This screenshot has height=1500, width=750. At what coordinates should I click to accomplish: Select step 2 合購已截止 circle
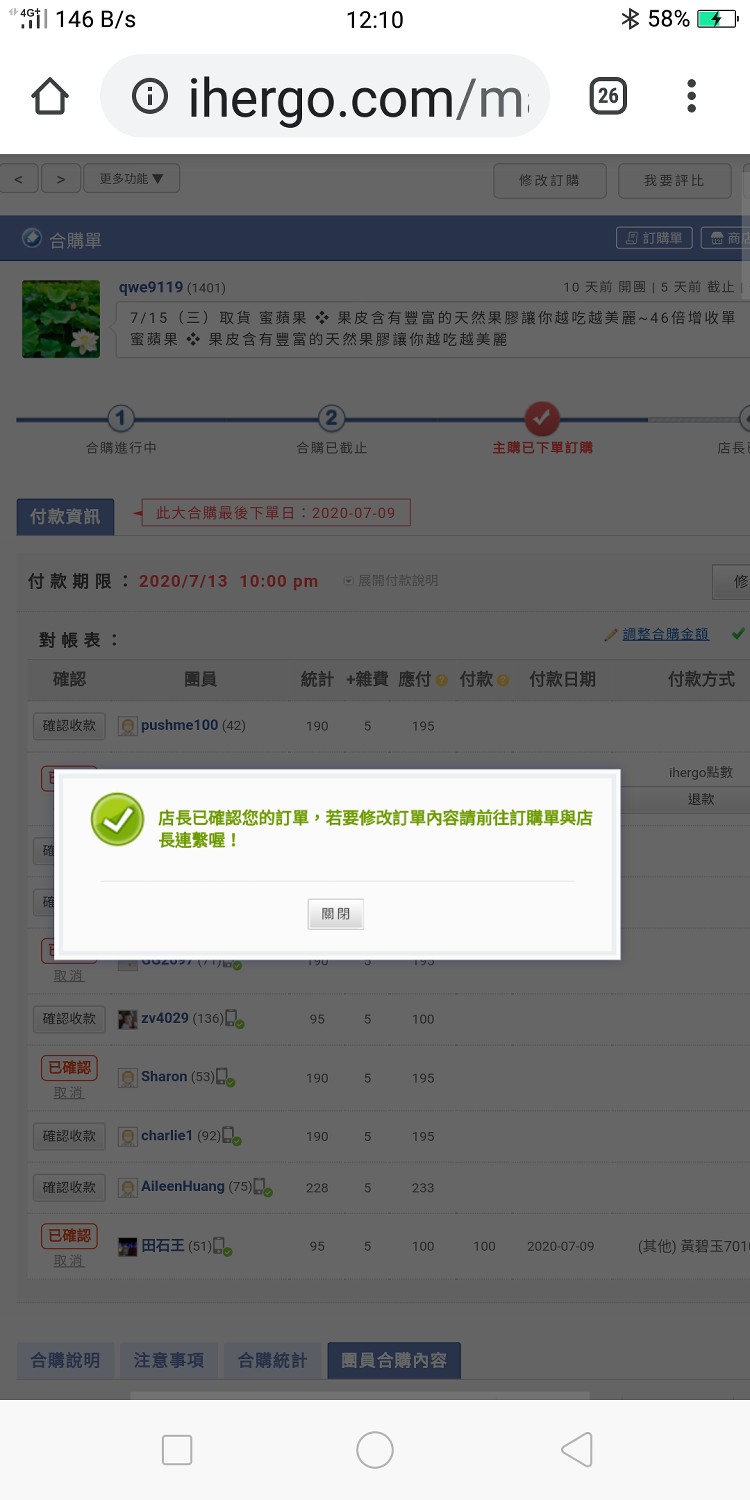[331, 419]
